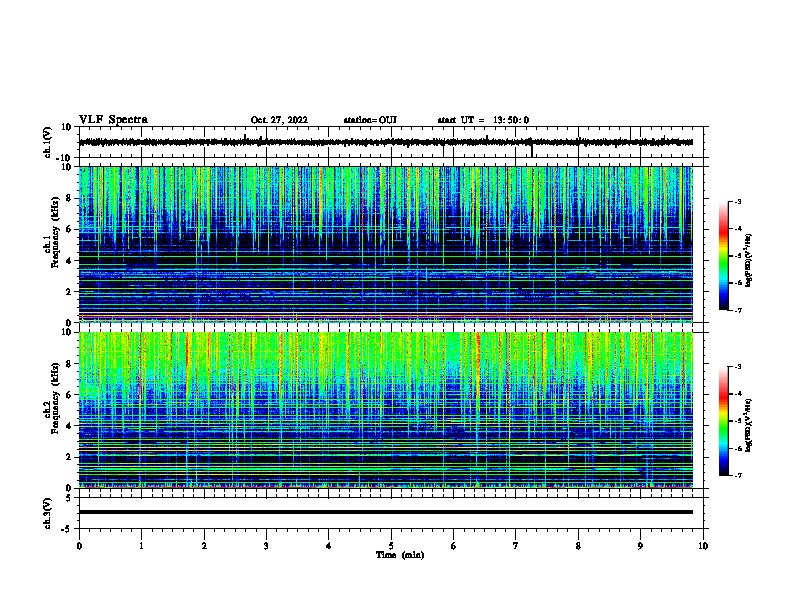Click time axis tick label "7"
The height and width of the screenshot is (612, 792).
point(516,546)
